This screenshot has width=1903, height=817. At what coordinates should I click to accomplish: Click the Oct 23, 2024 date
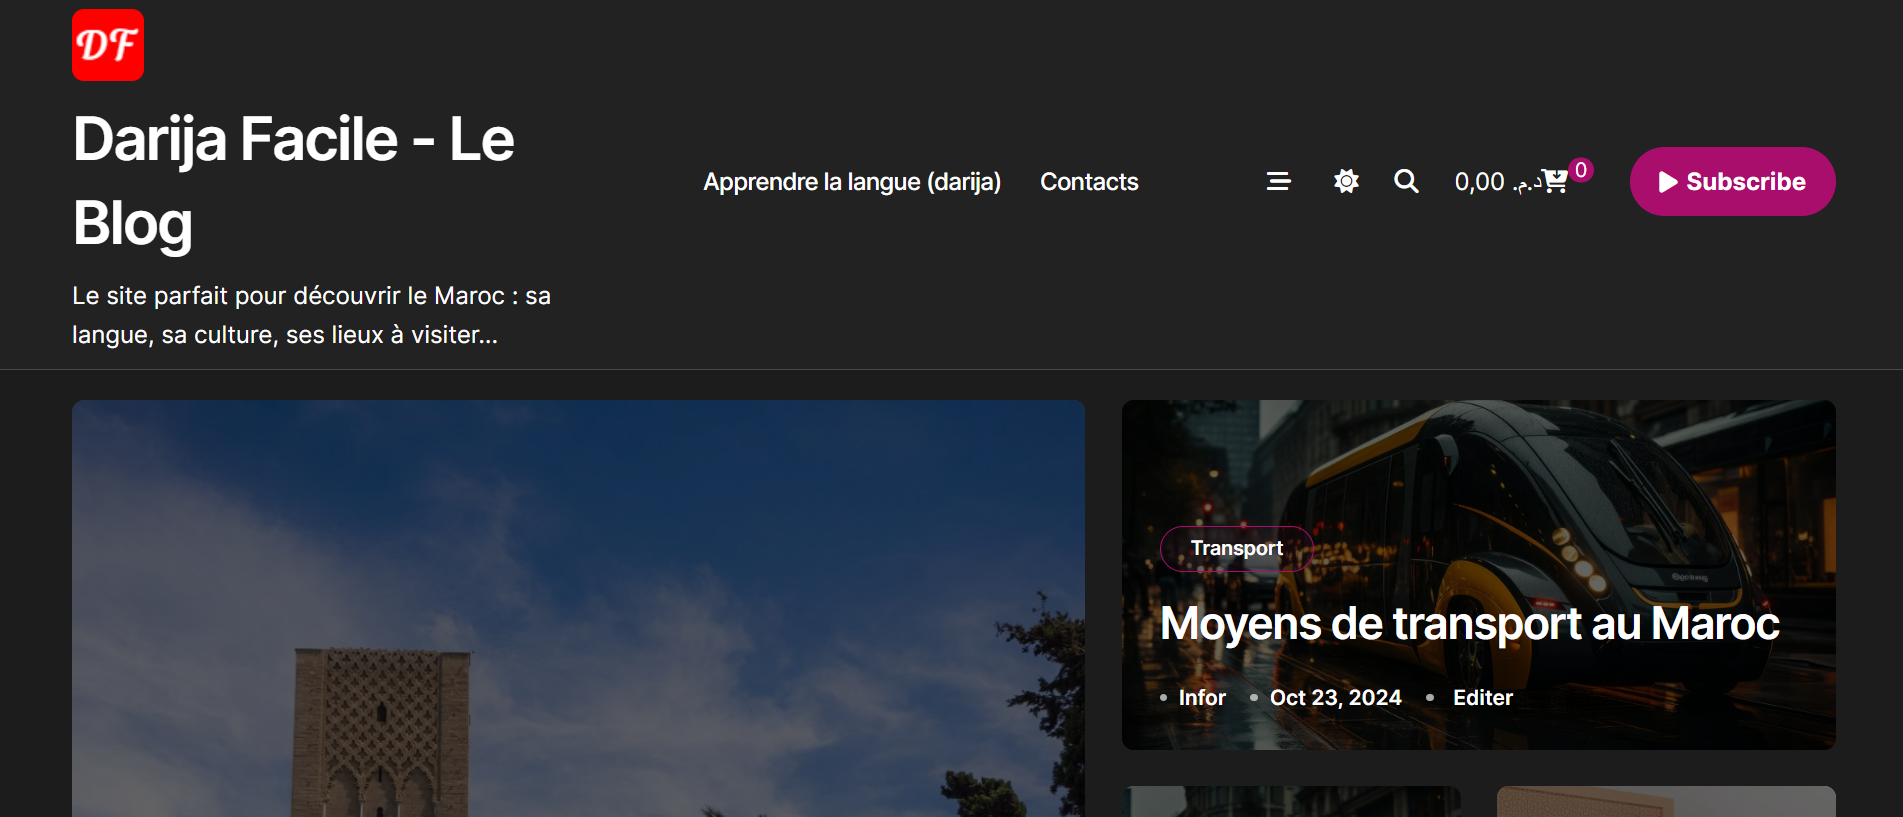click(x=1335, y=697)
